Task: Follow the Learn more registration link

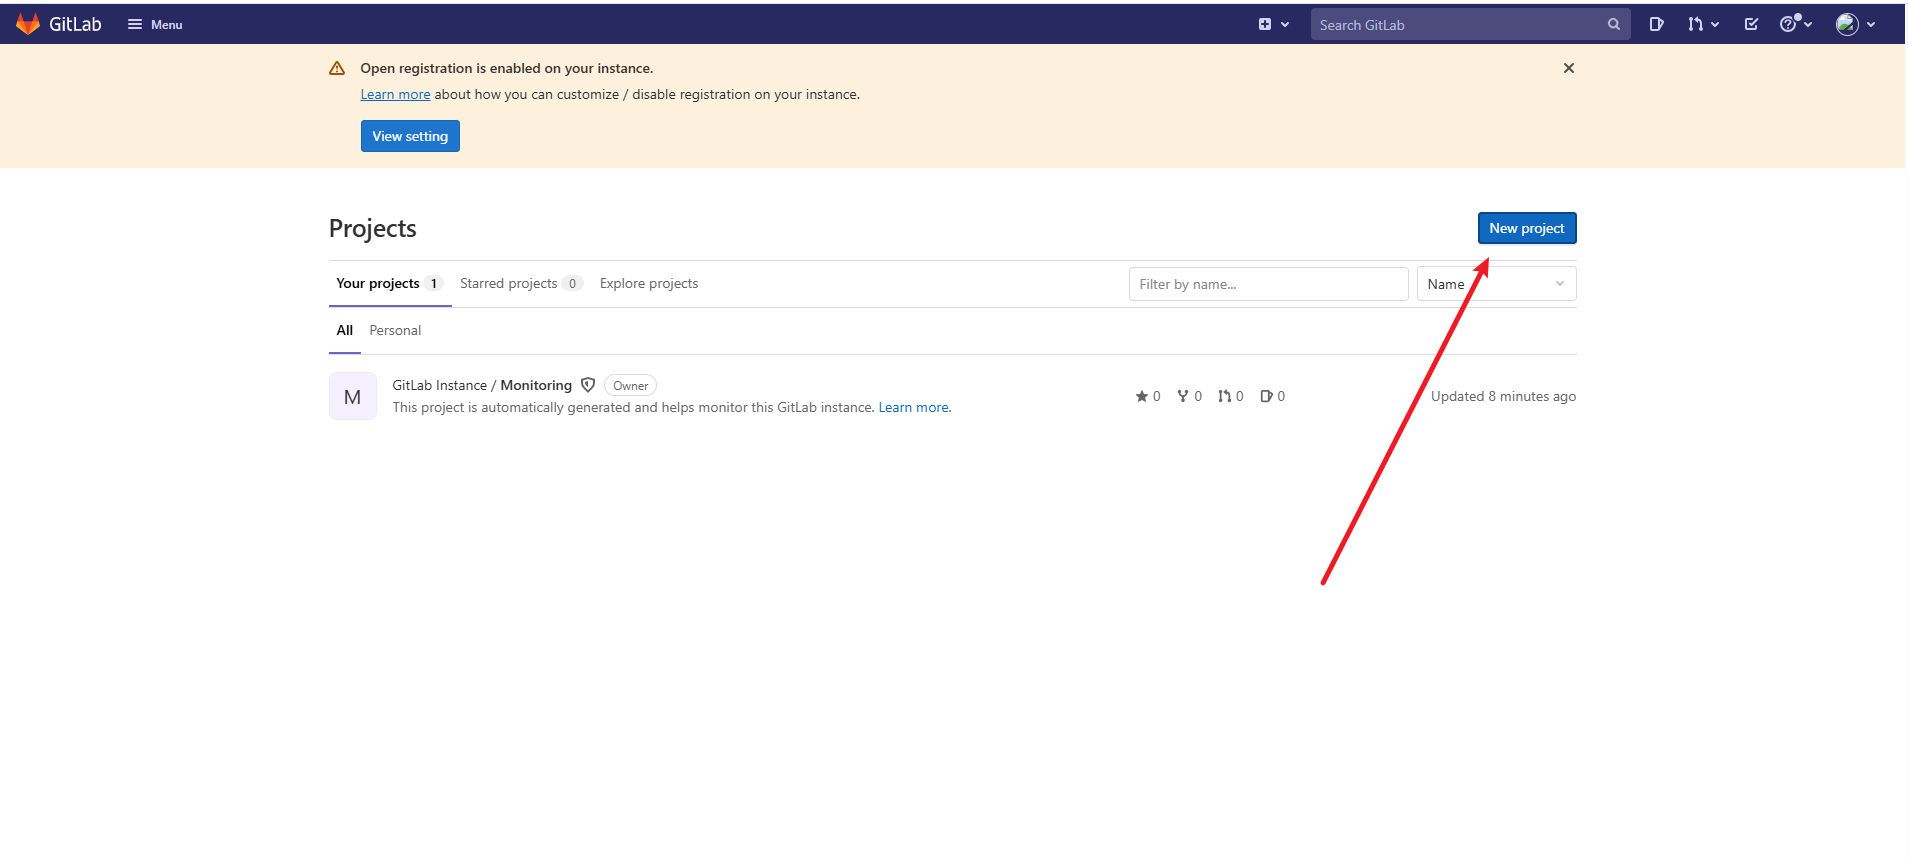Action: [395, 94]
